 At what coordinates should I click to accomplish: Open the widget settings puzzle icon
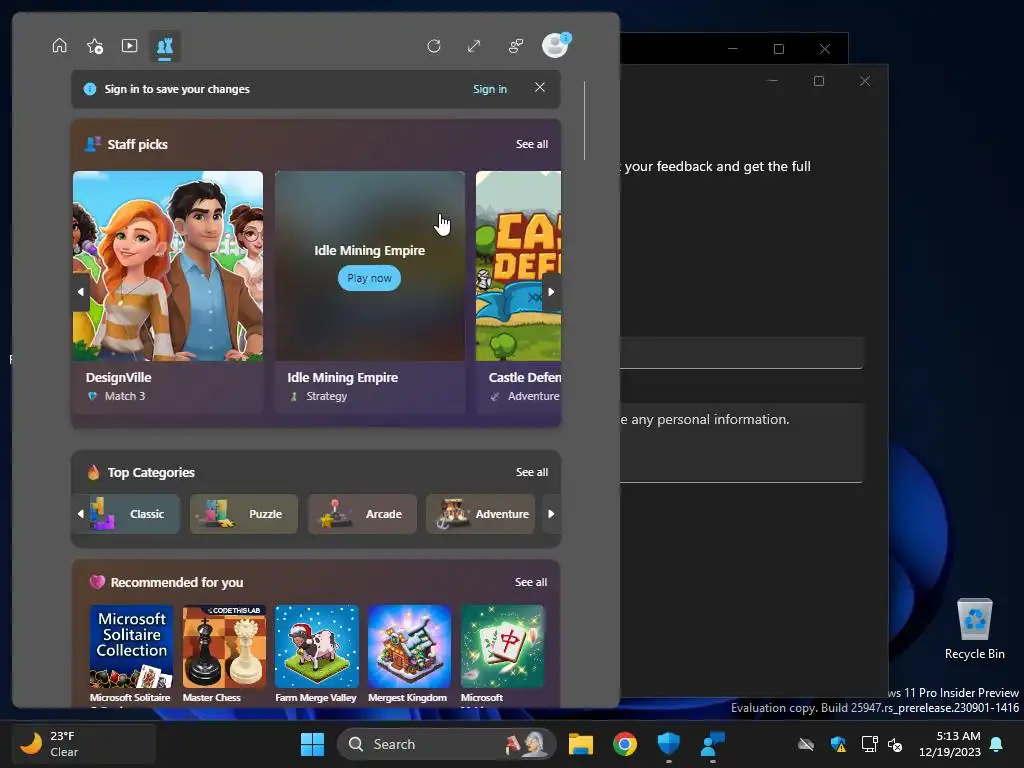(516, 46)
